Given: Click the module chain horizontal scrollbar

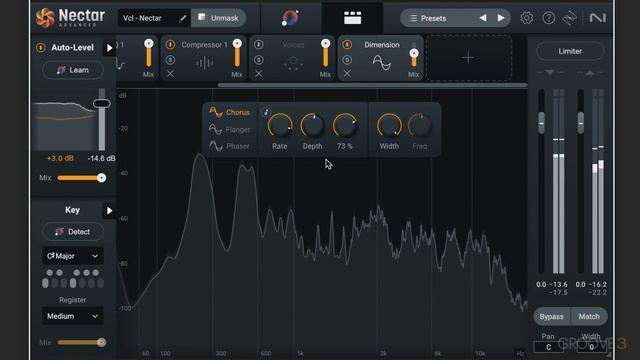Looking at the screenshot, I should 372,85.
